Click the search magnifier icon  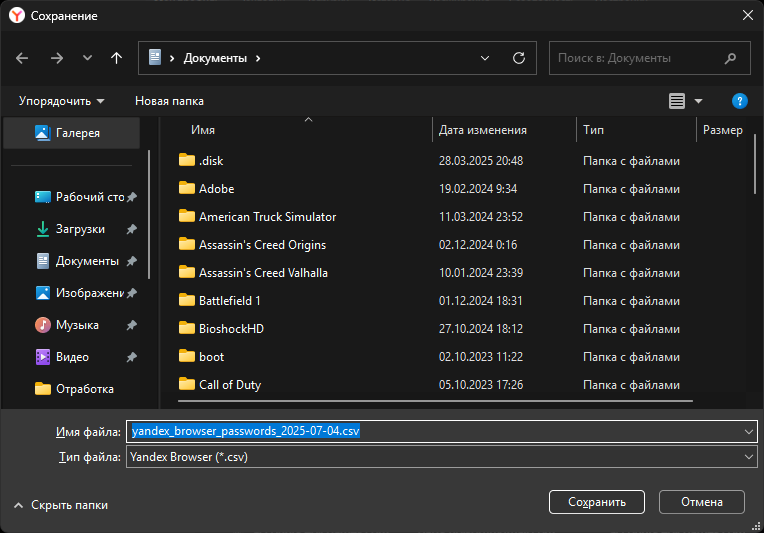click(730, 58)
